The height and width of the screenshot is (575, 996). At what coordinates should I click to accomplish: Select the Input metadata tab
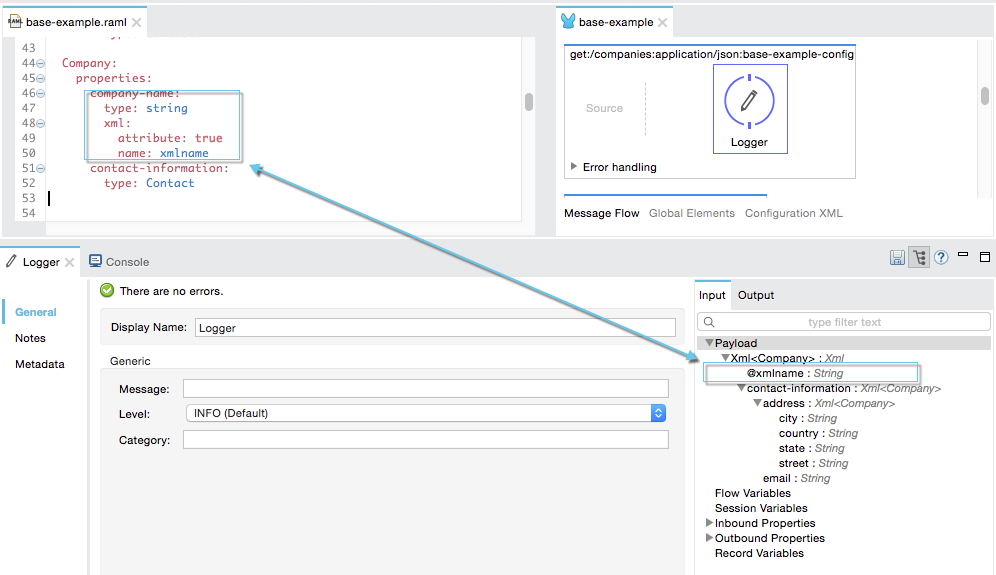coord(712,295)
